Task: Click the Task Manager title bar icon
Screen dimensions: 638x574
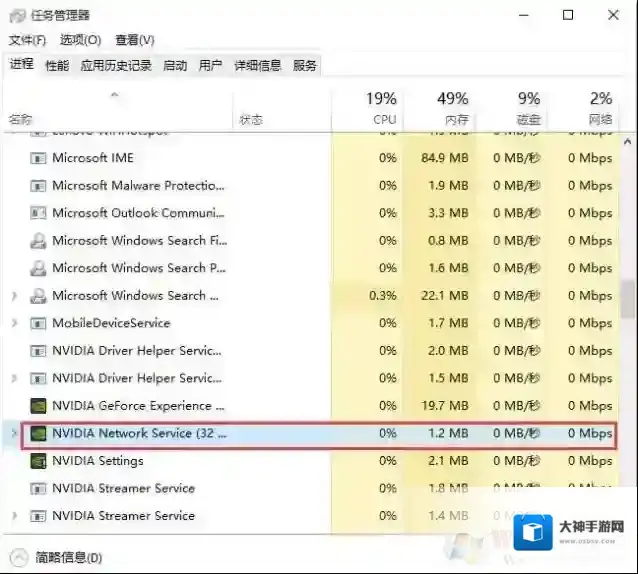Action: [x=17, y=16]
